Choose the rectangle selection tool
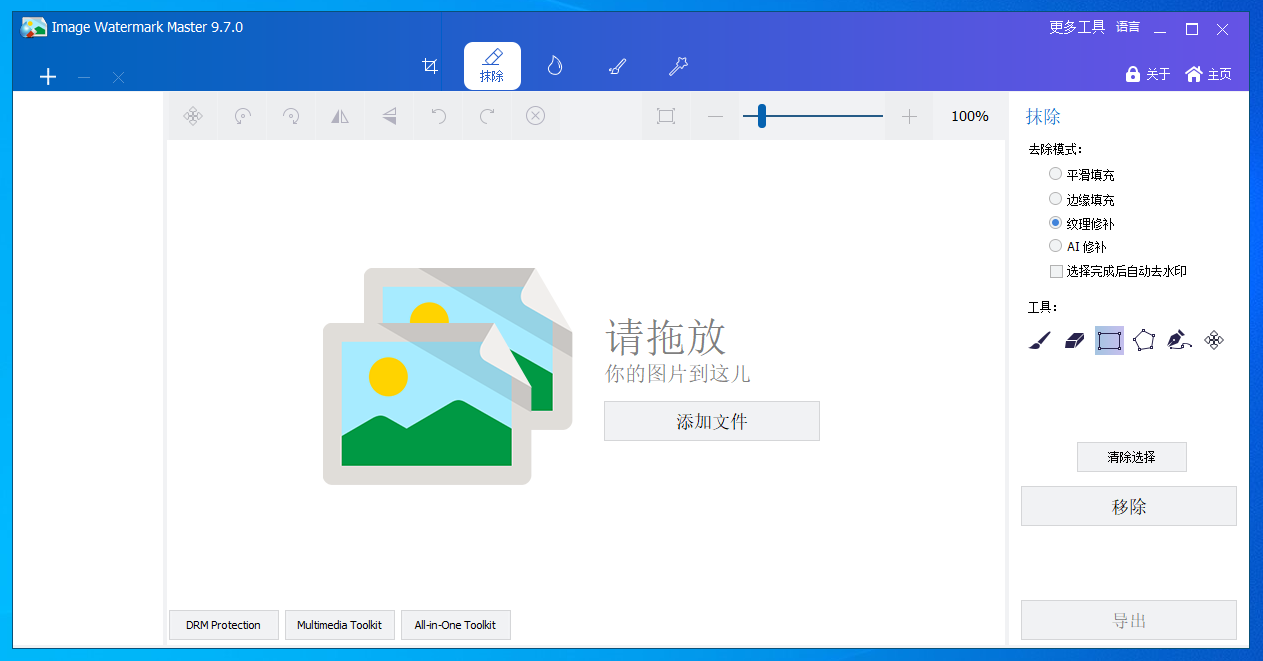Image resolution: width=1263 pixels, height=661 pixels. click(x=1109, y=341)
